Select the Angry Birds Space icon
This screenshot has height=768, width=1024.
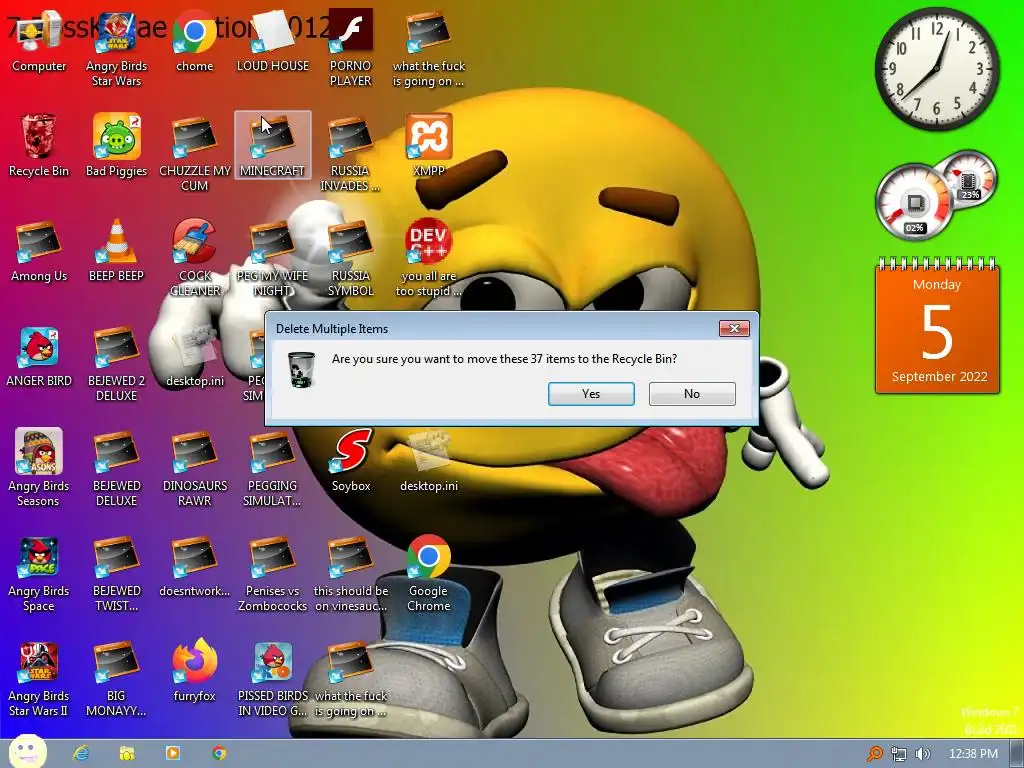point(39,574)
